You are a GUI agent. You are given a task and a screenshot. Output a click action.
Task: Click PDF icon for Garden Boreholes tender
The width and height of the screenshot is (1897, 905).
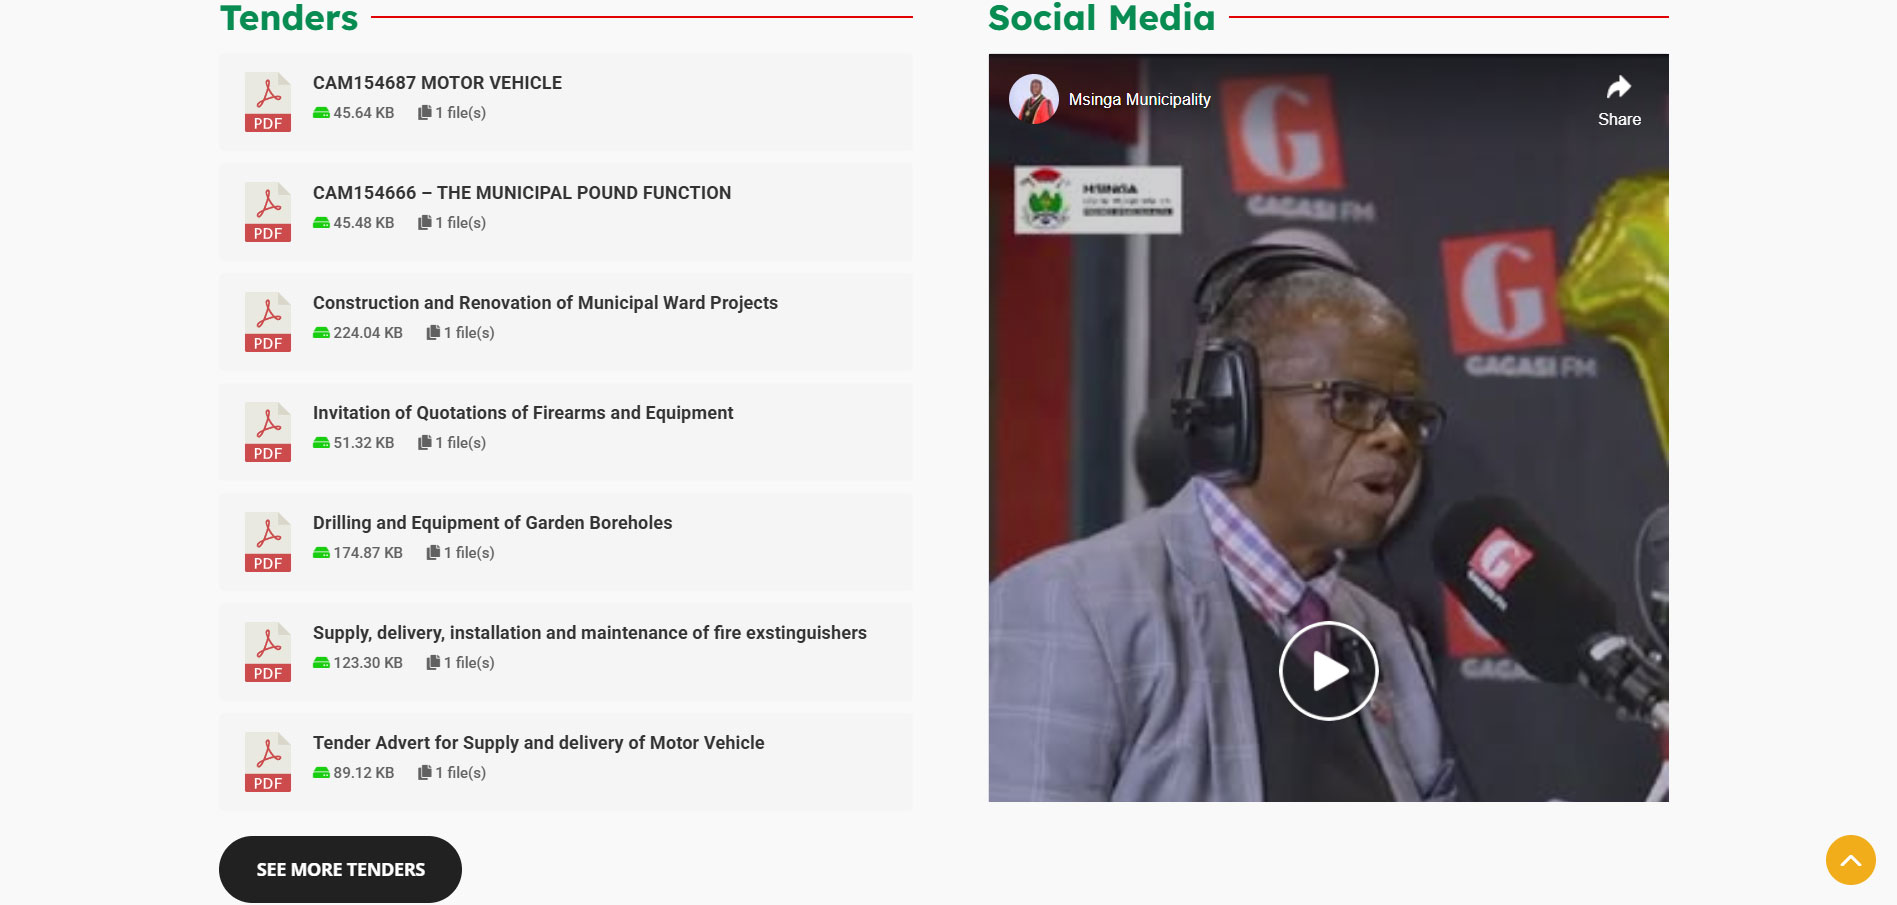[x=267, y=542]
